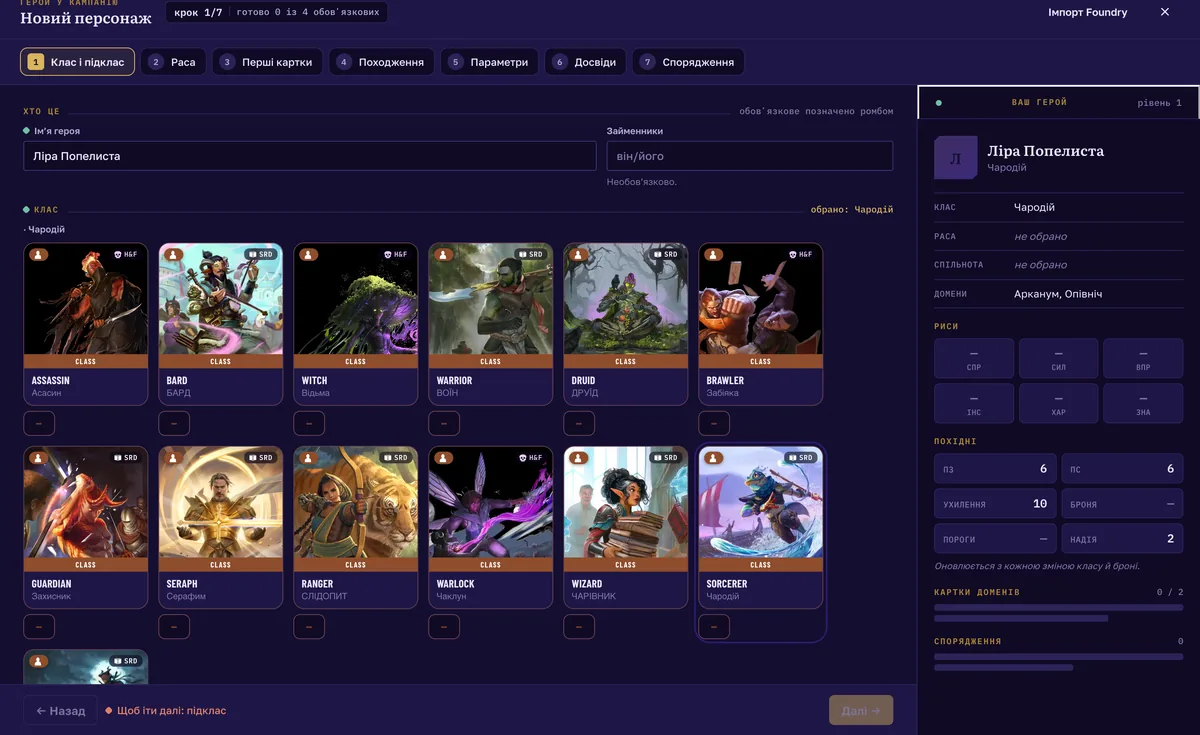Click the person icon on the Wizard card

click(x=579, y=458)
